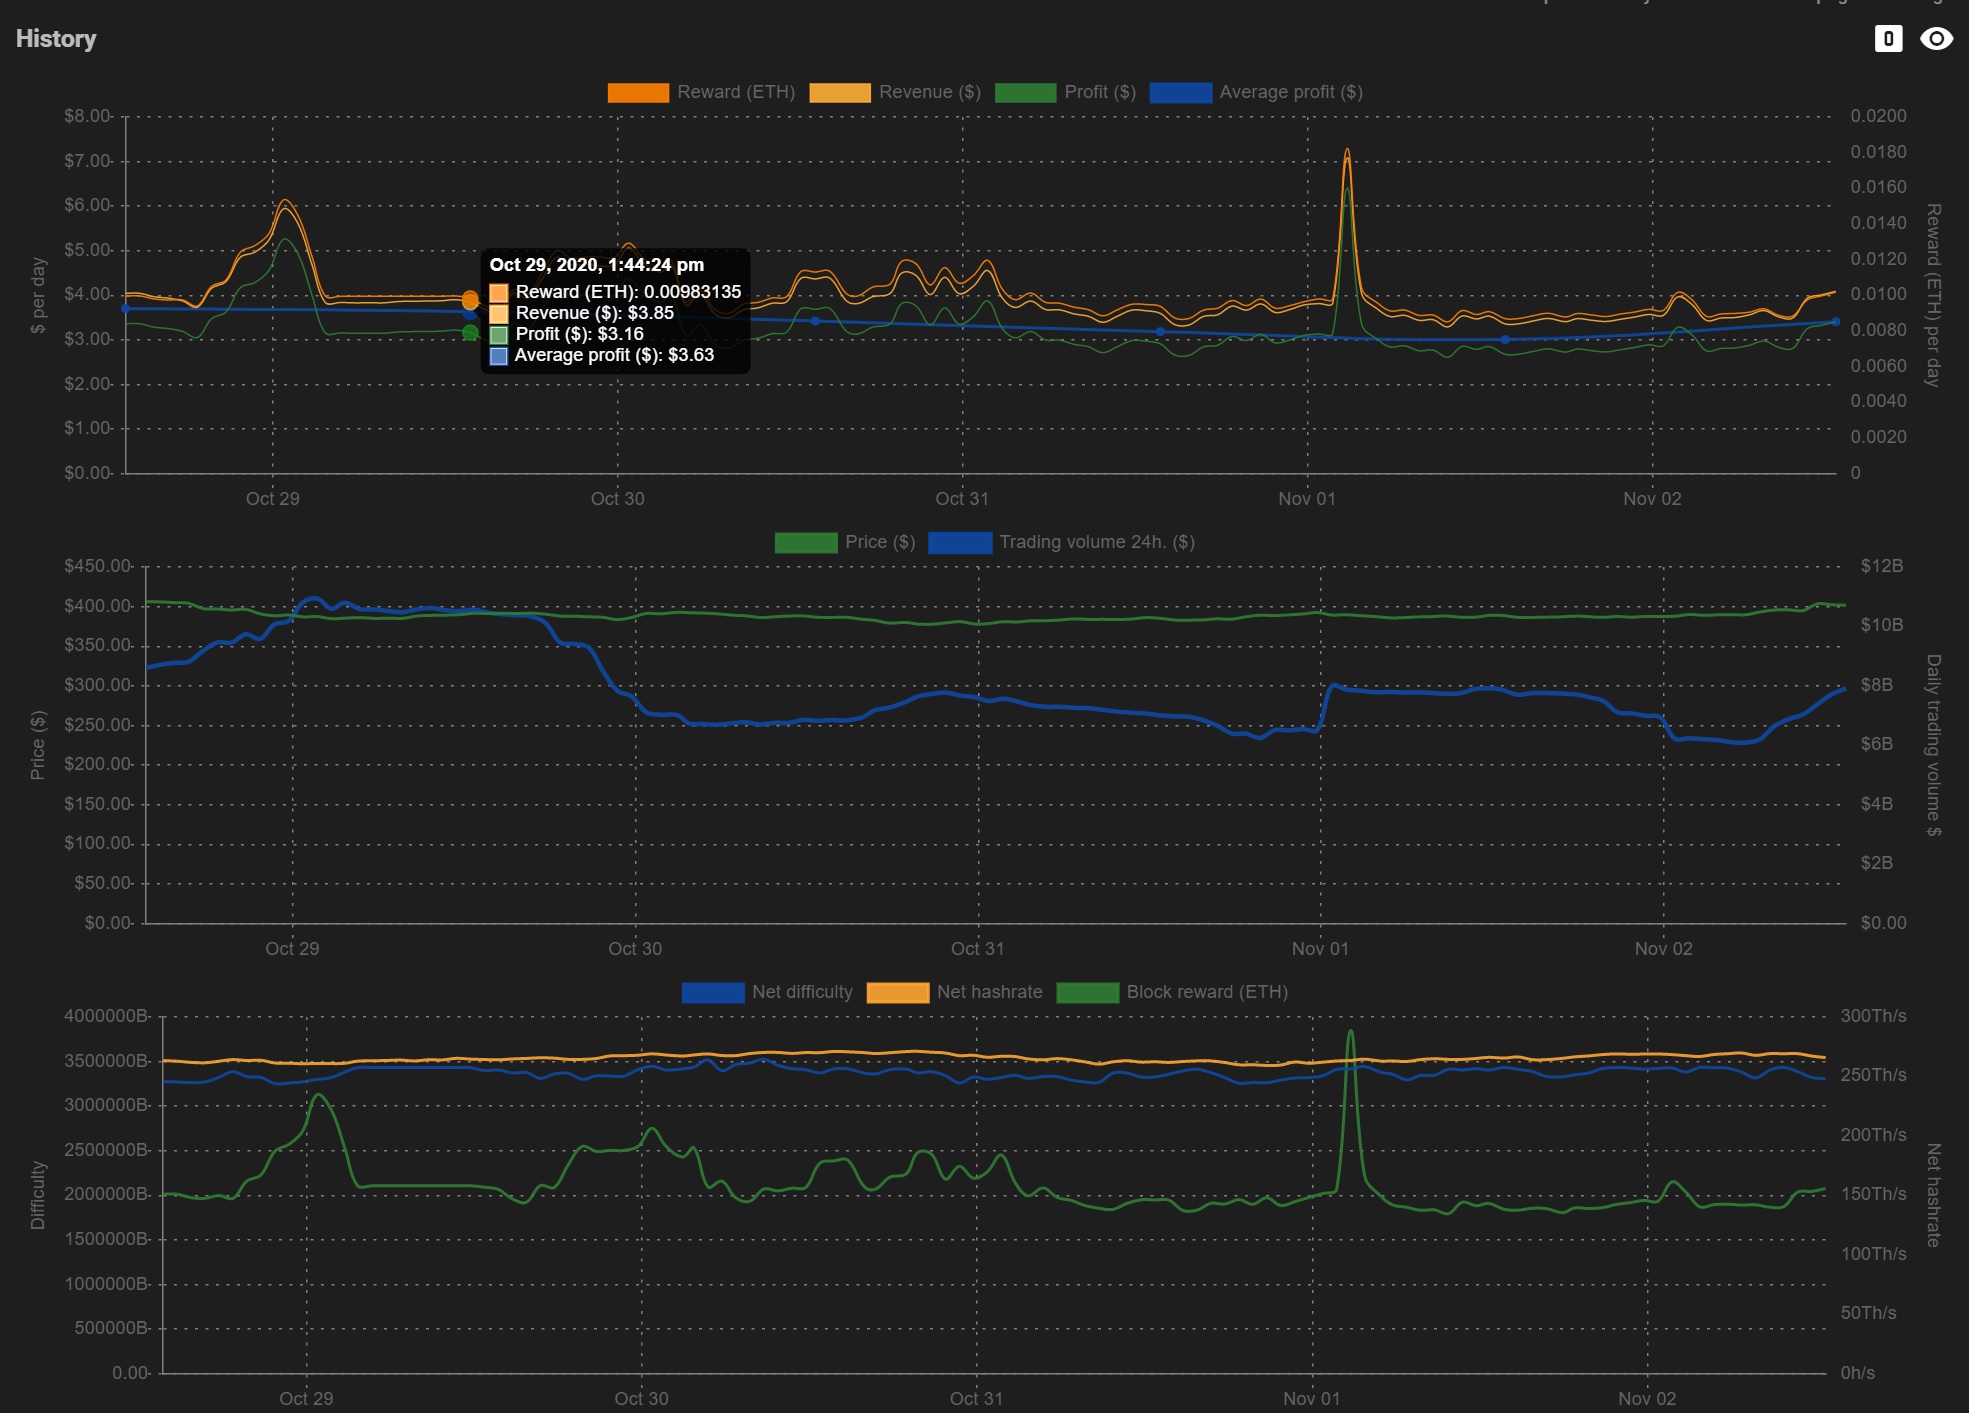Click the white 0 counter badge
This screenshot has height=1413, width=1969.
1888,39
